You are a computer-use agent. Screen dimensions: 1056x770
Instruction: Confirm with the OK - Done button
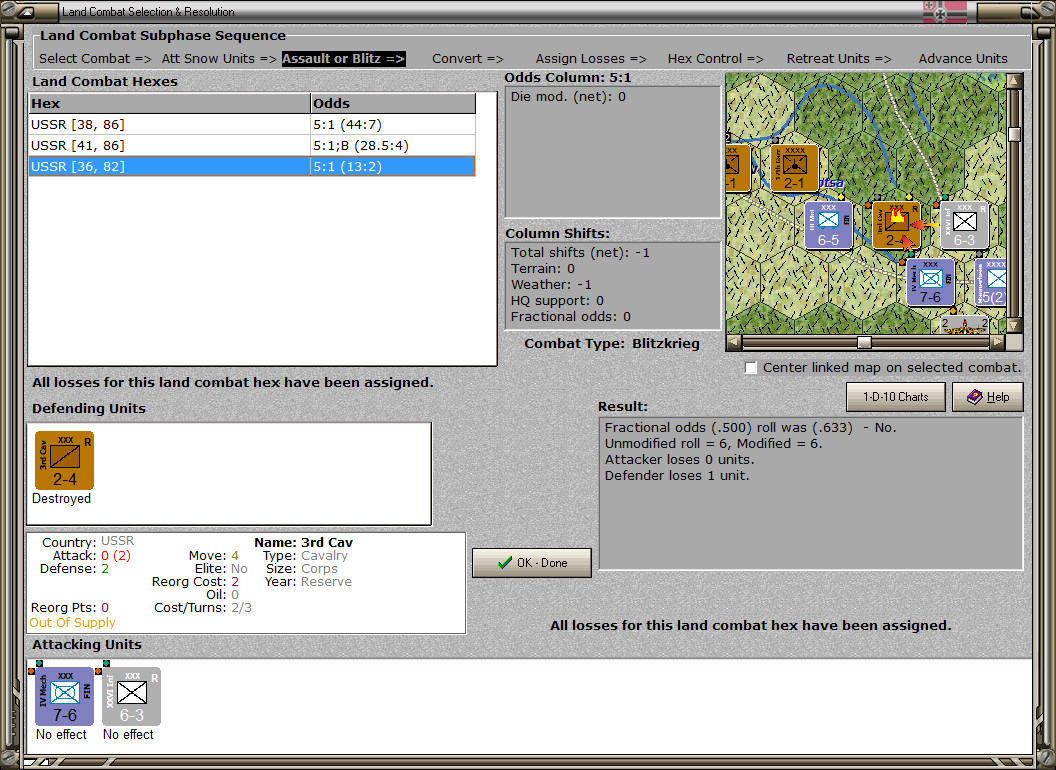532,563
